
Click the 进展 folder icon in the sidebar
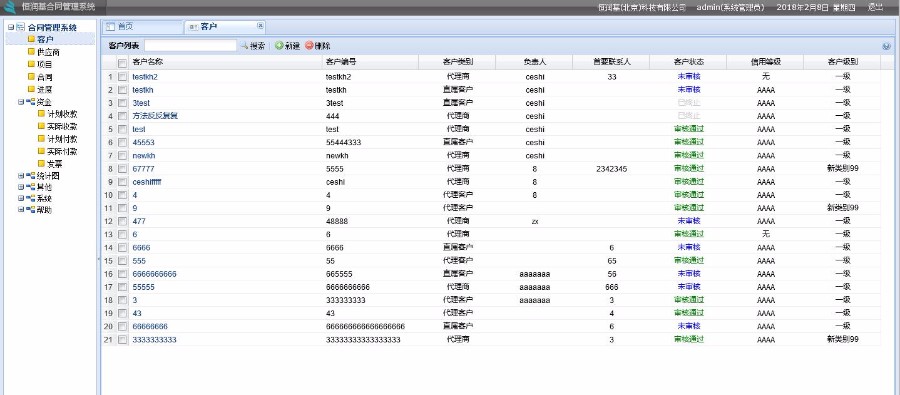coord(32,90)
